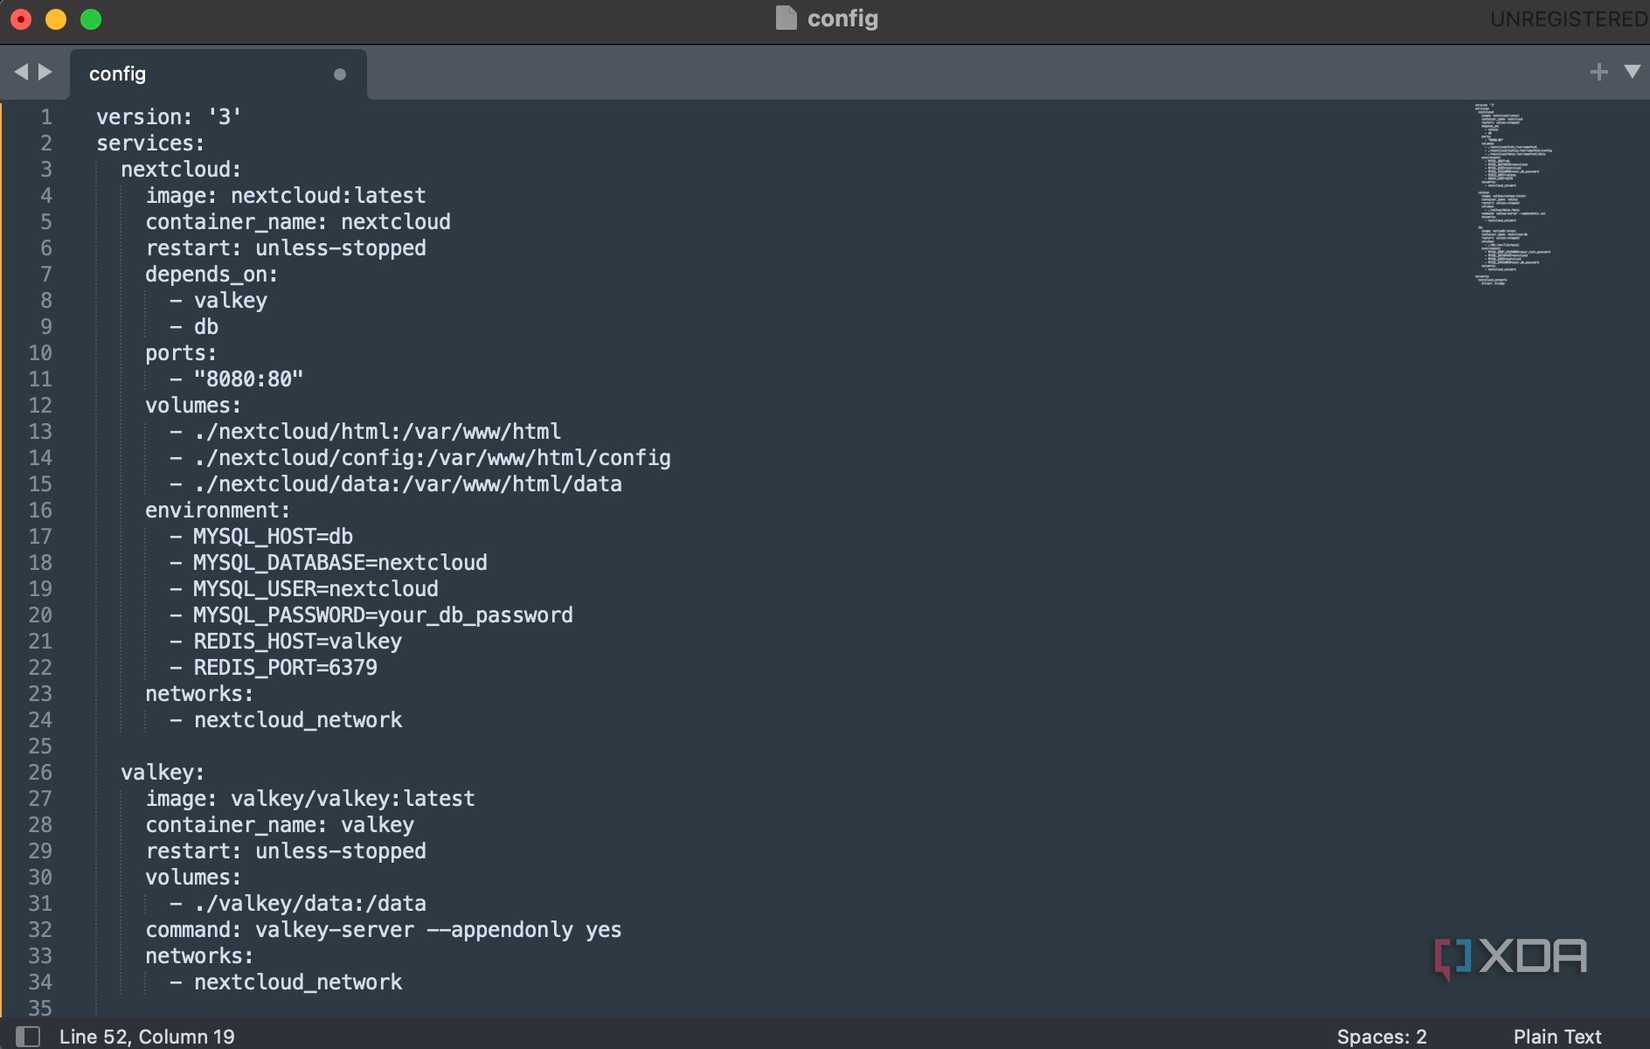The width and height of the screenshot is (1650, 1049).
Task: Click the minimap code overview
Action: 1512,194
